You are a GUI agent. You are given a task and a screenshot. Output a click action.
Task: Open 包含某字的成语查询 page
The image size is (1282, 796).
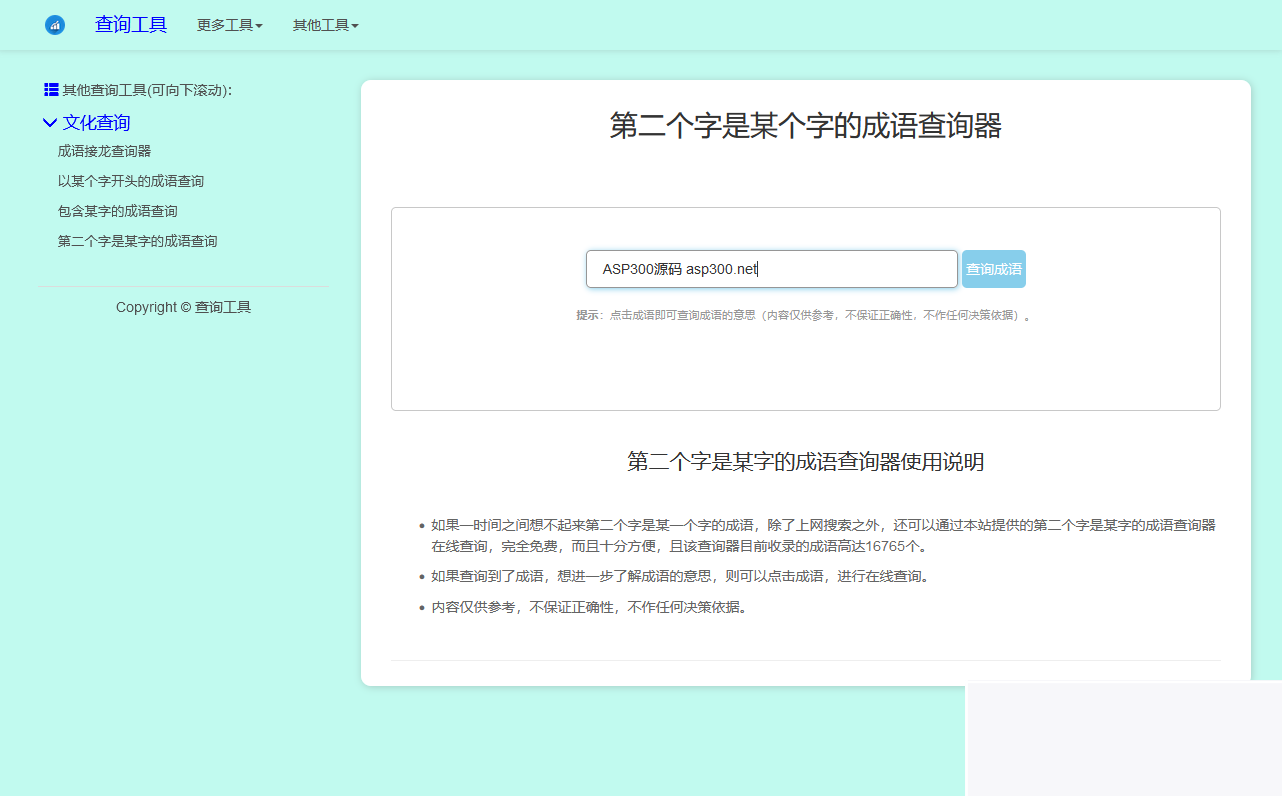click(117, 210)
